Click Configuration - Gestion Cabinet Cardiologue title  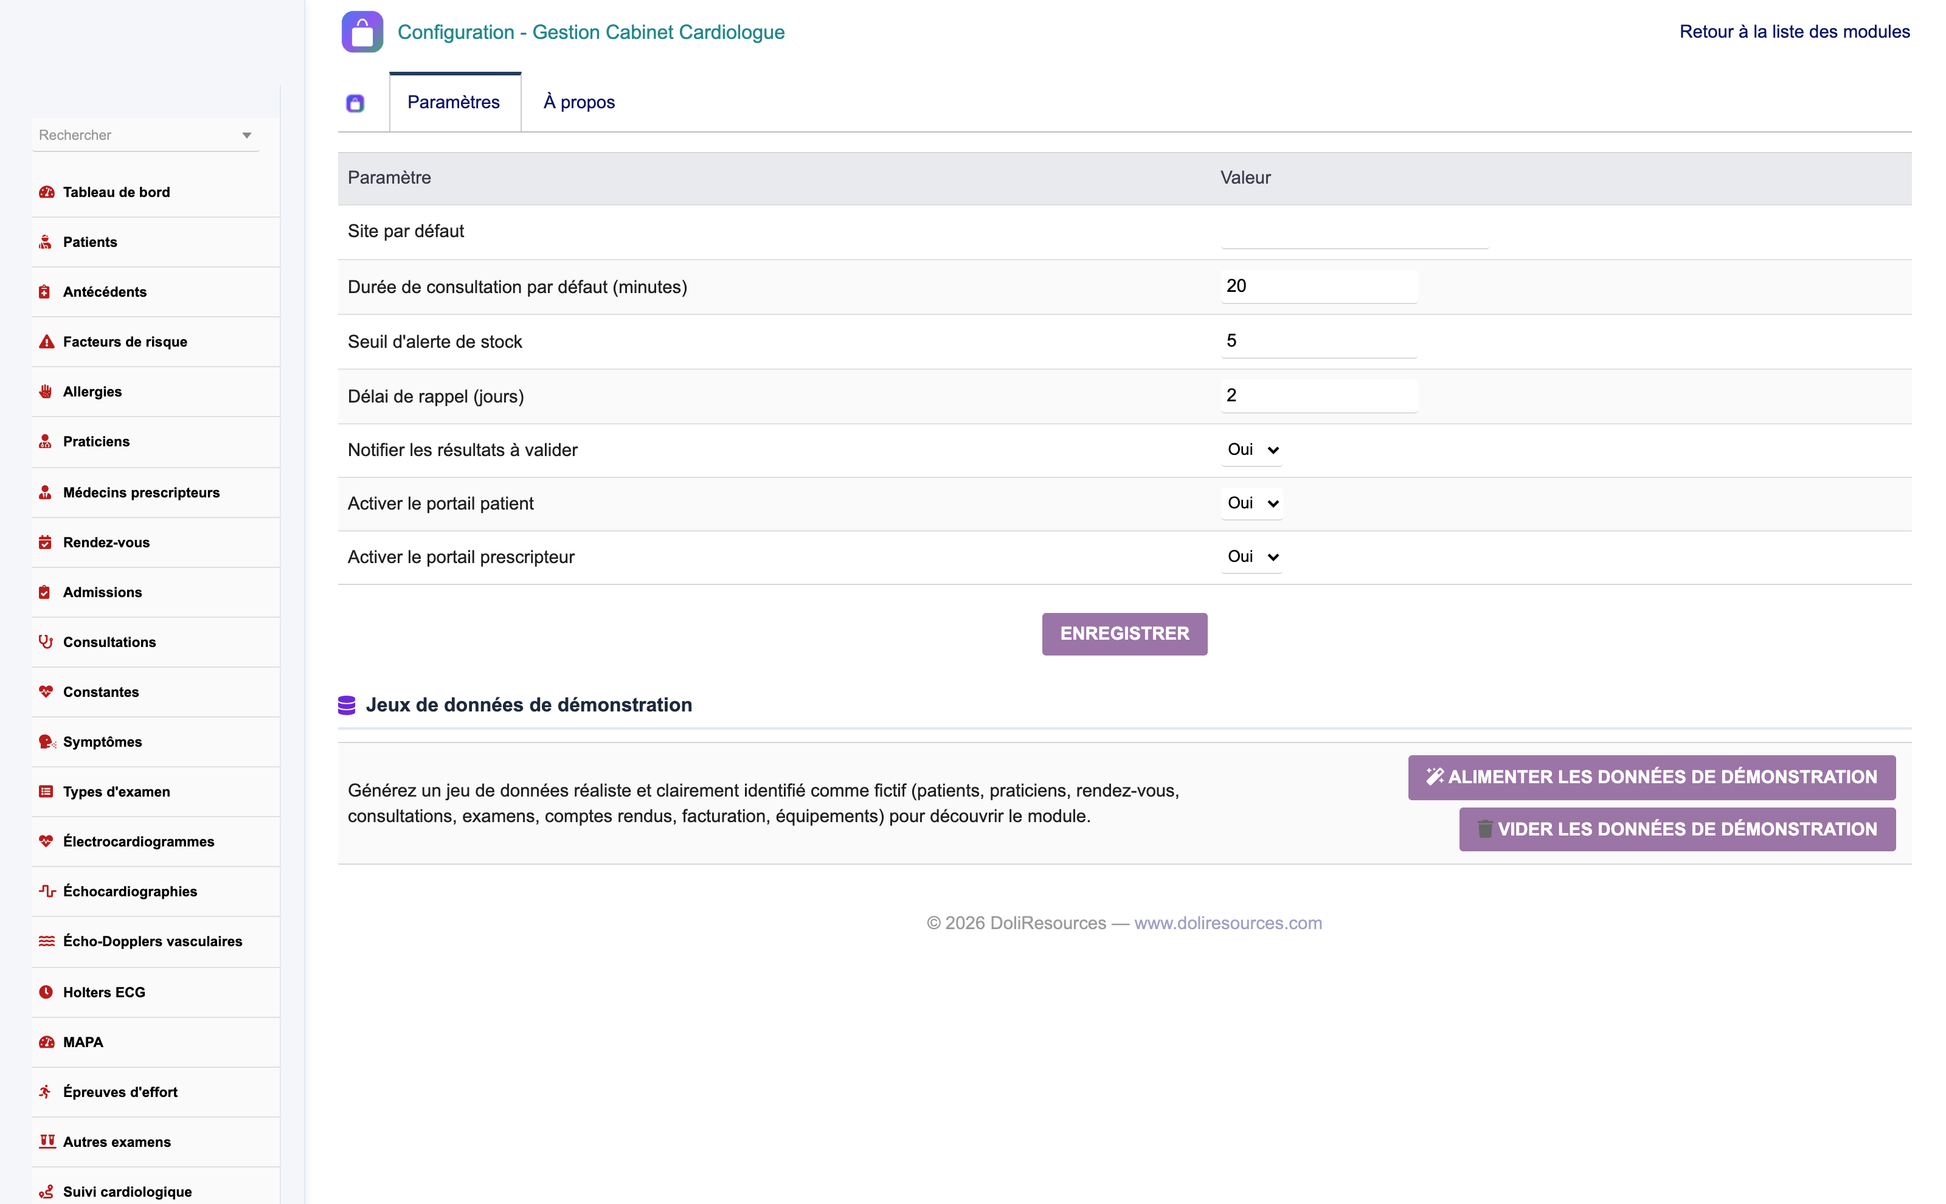tap(591, 32)
